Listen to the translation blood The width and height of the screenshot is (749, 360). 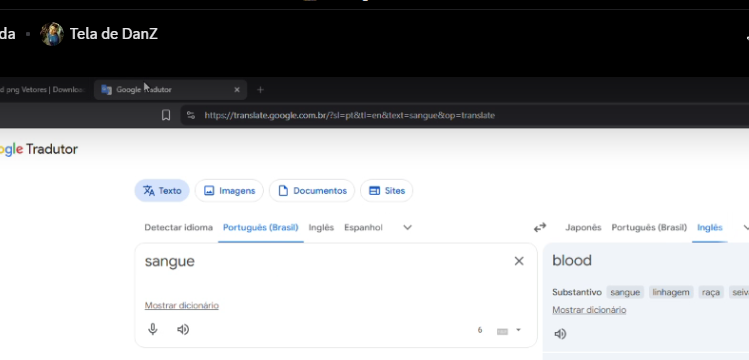pos(560,334)
